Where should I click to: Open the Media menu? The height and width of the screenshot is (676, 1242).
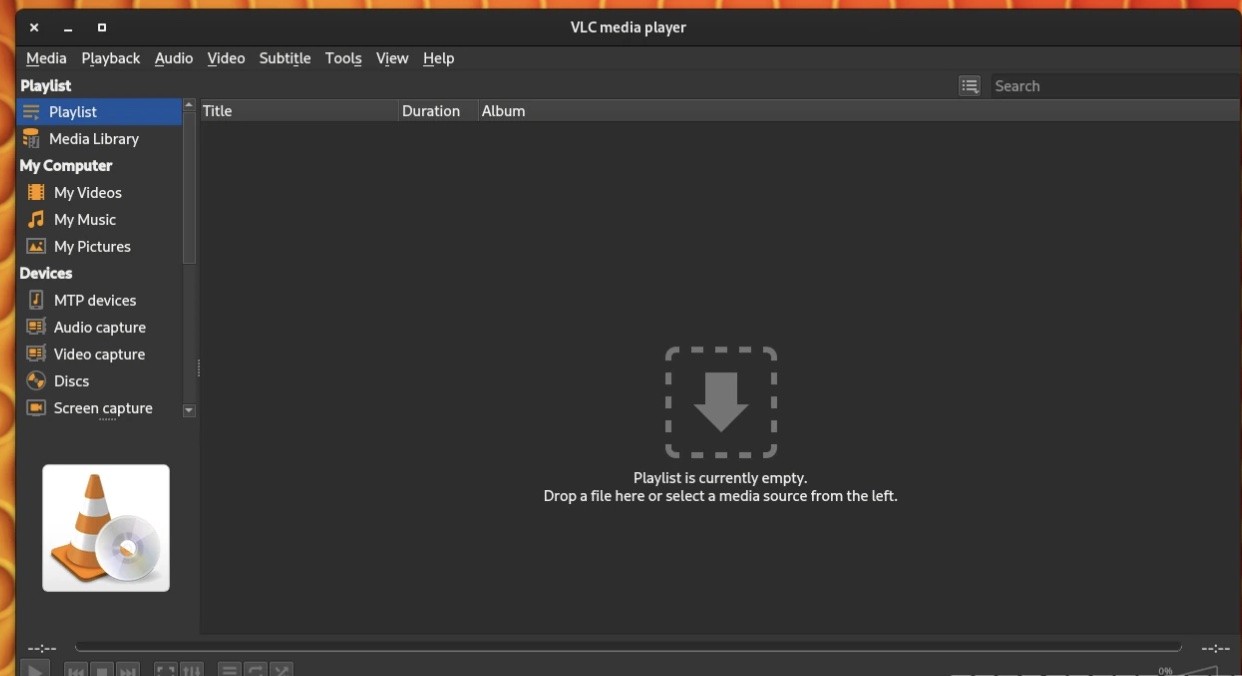pos(46,58)
